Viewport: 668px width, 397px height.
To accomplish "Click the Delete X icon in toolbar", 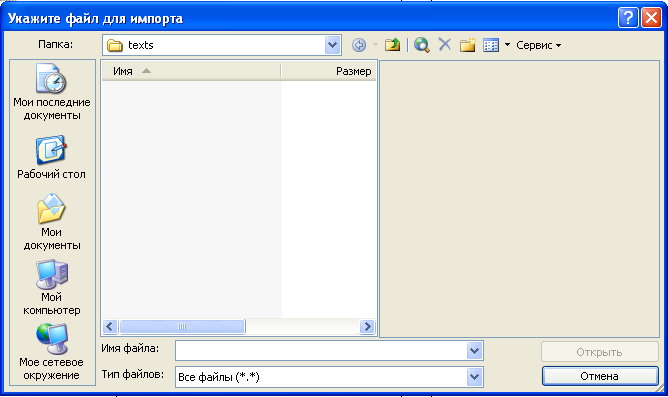I will (445, 44).
